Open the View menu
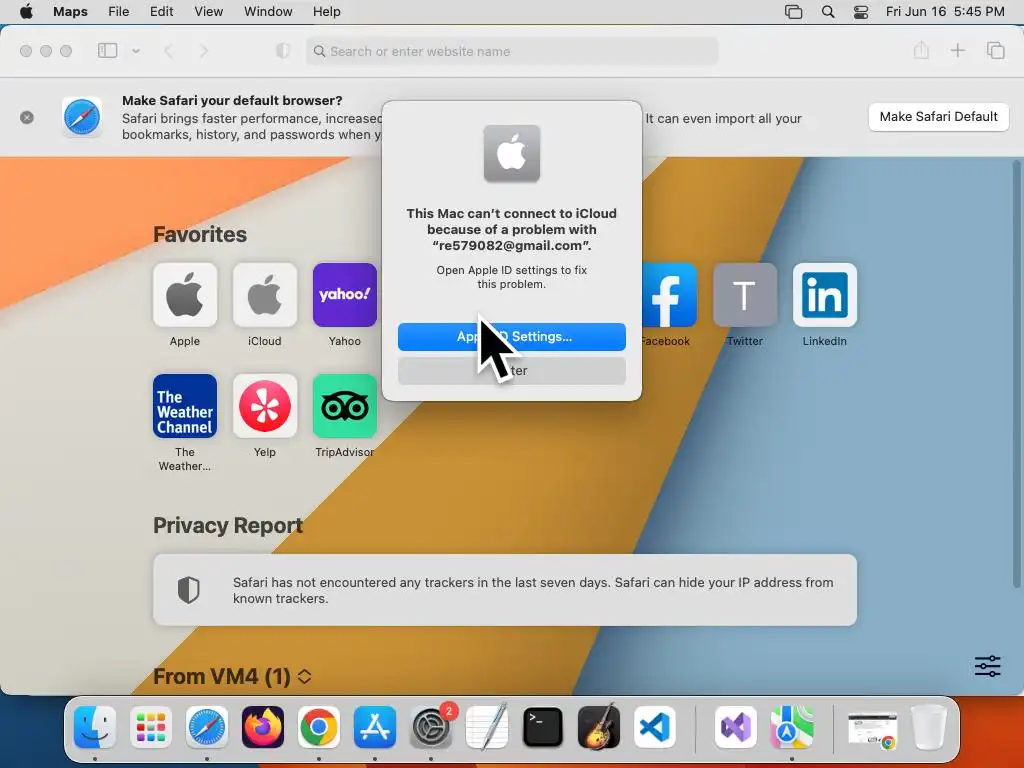The image size is (1024, 768). click(208, 12)
